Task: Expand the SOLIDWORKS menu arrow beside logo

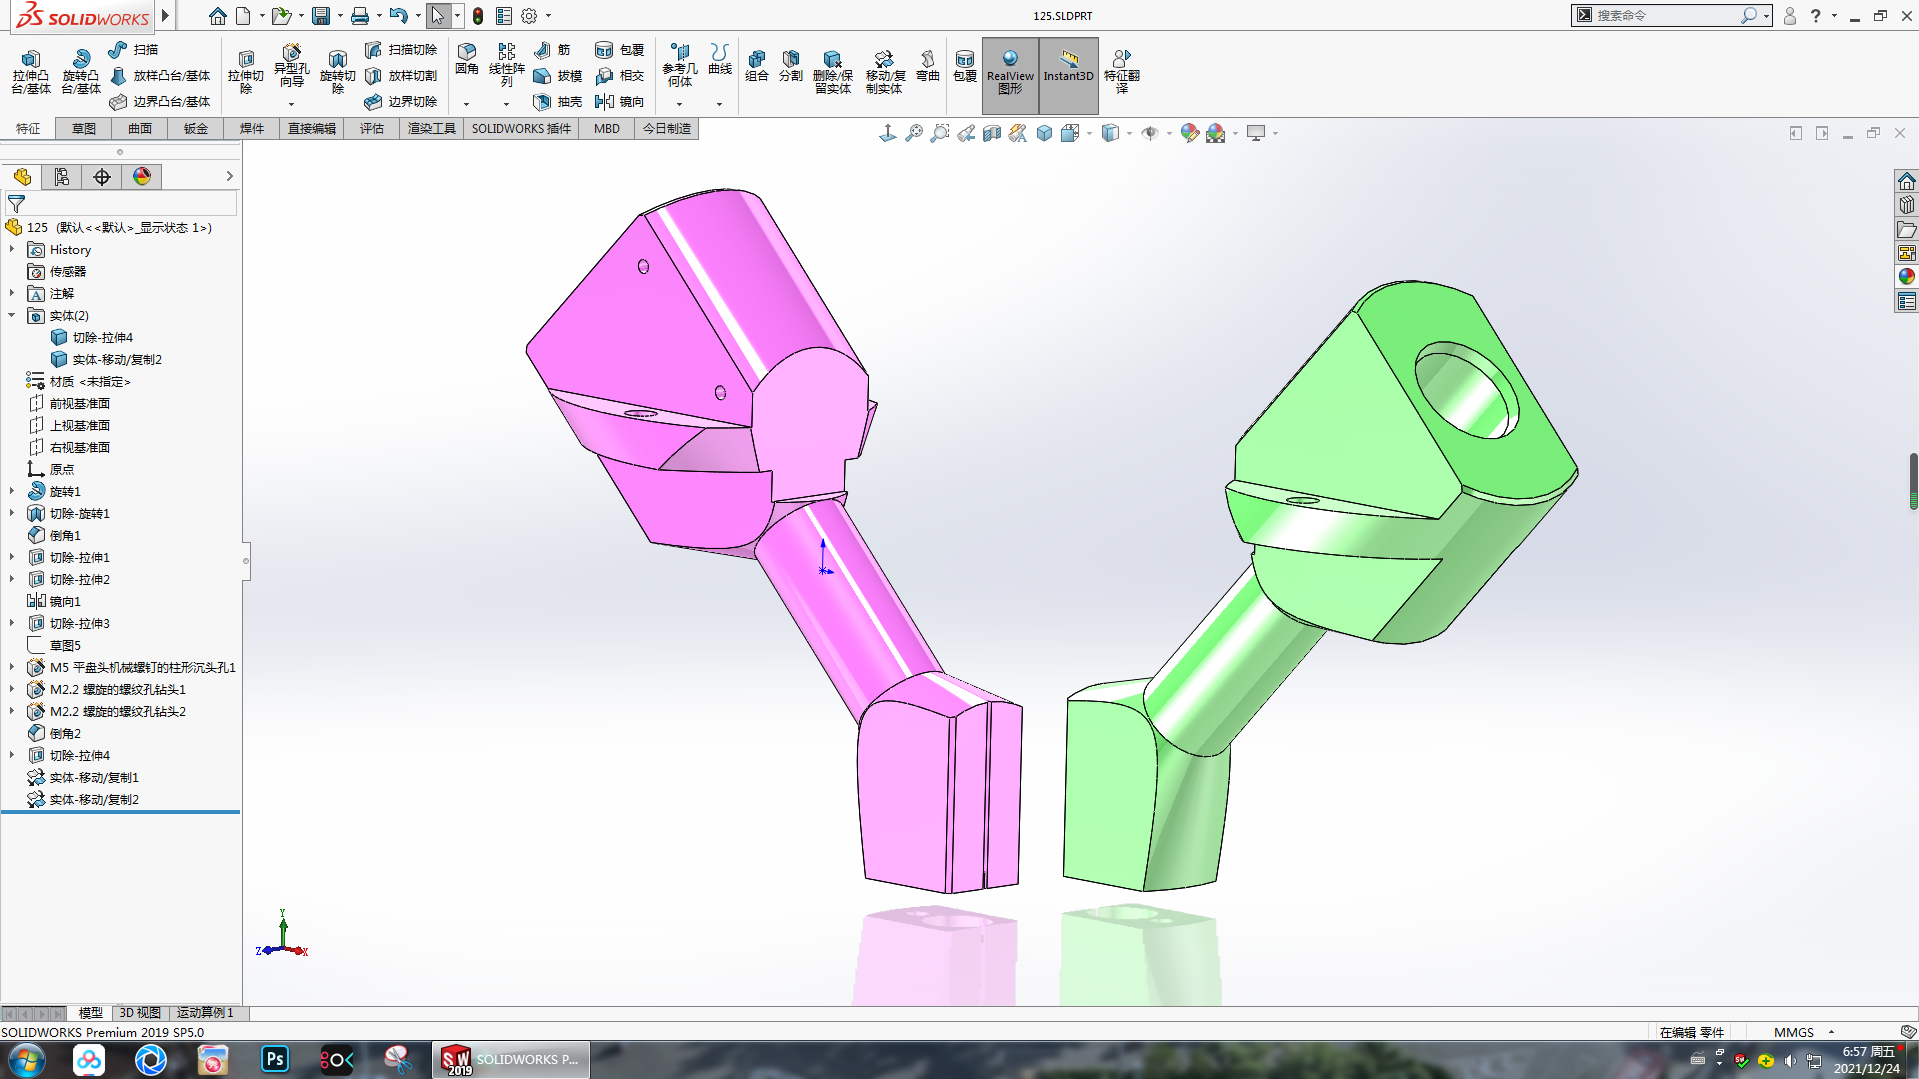Action: (166, 16)
